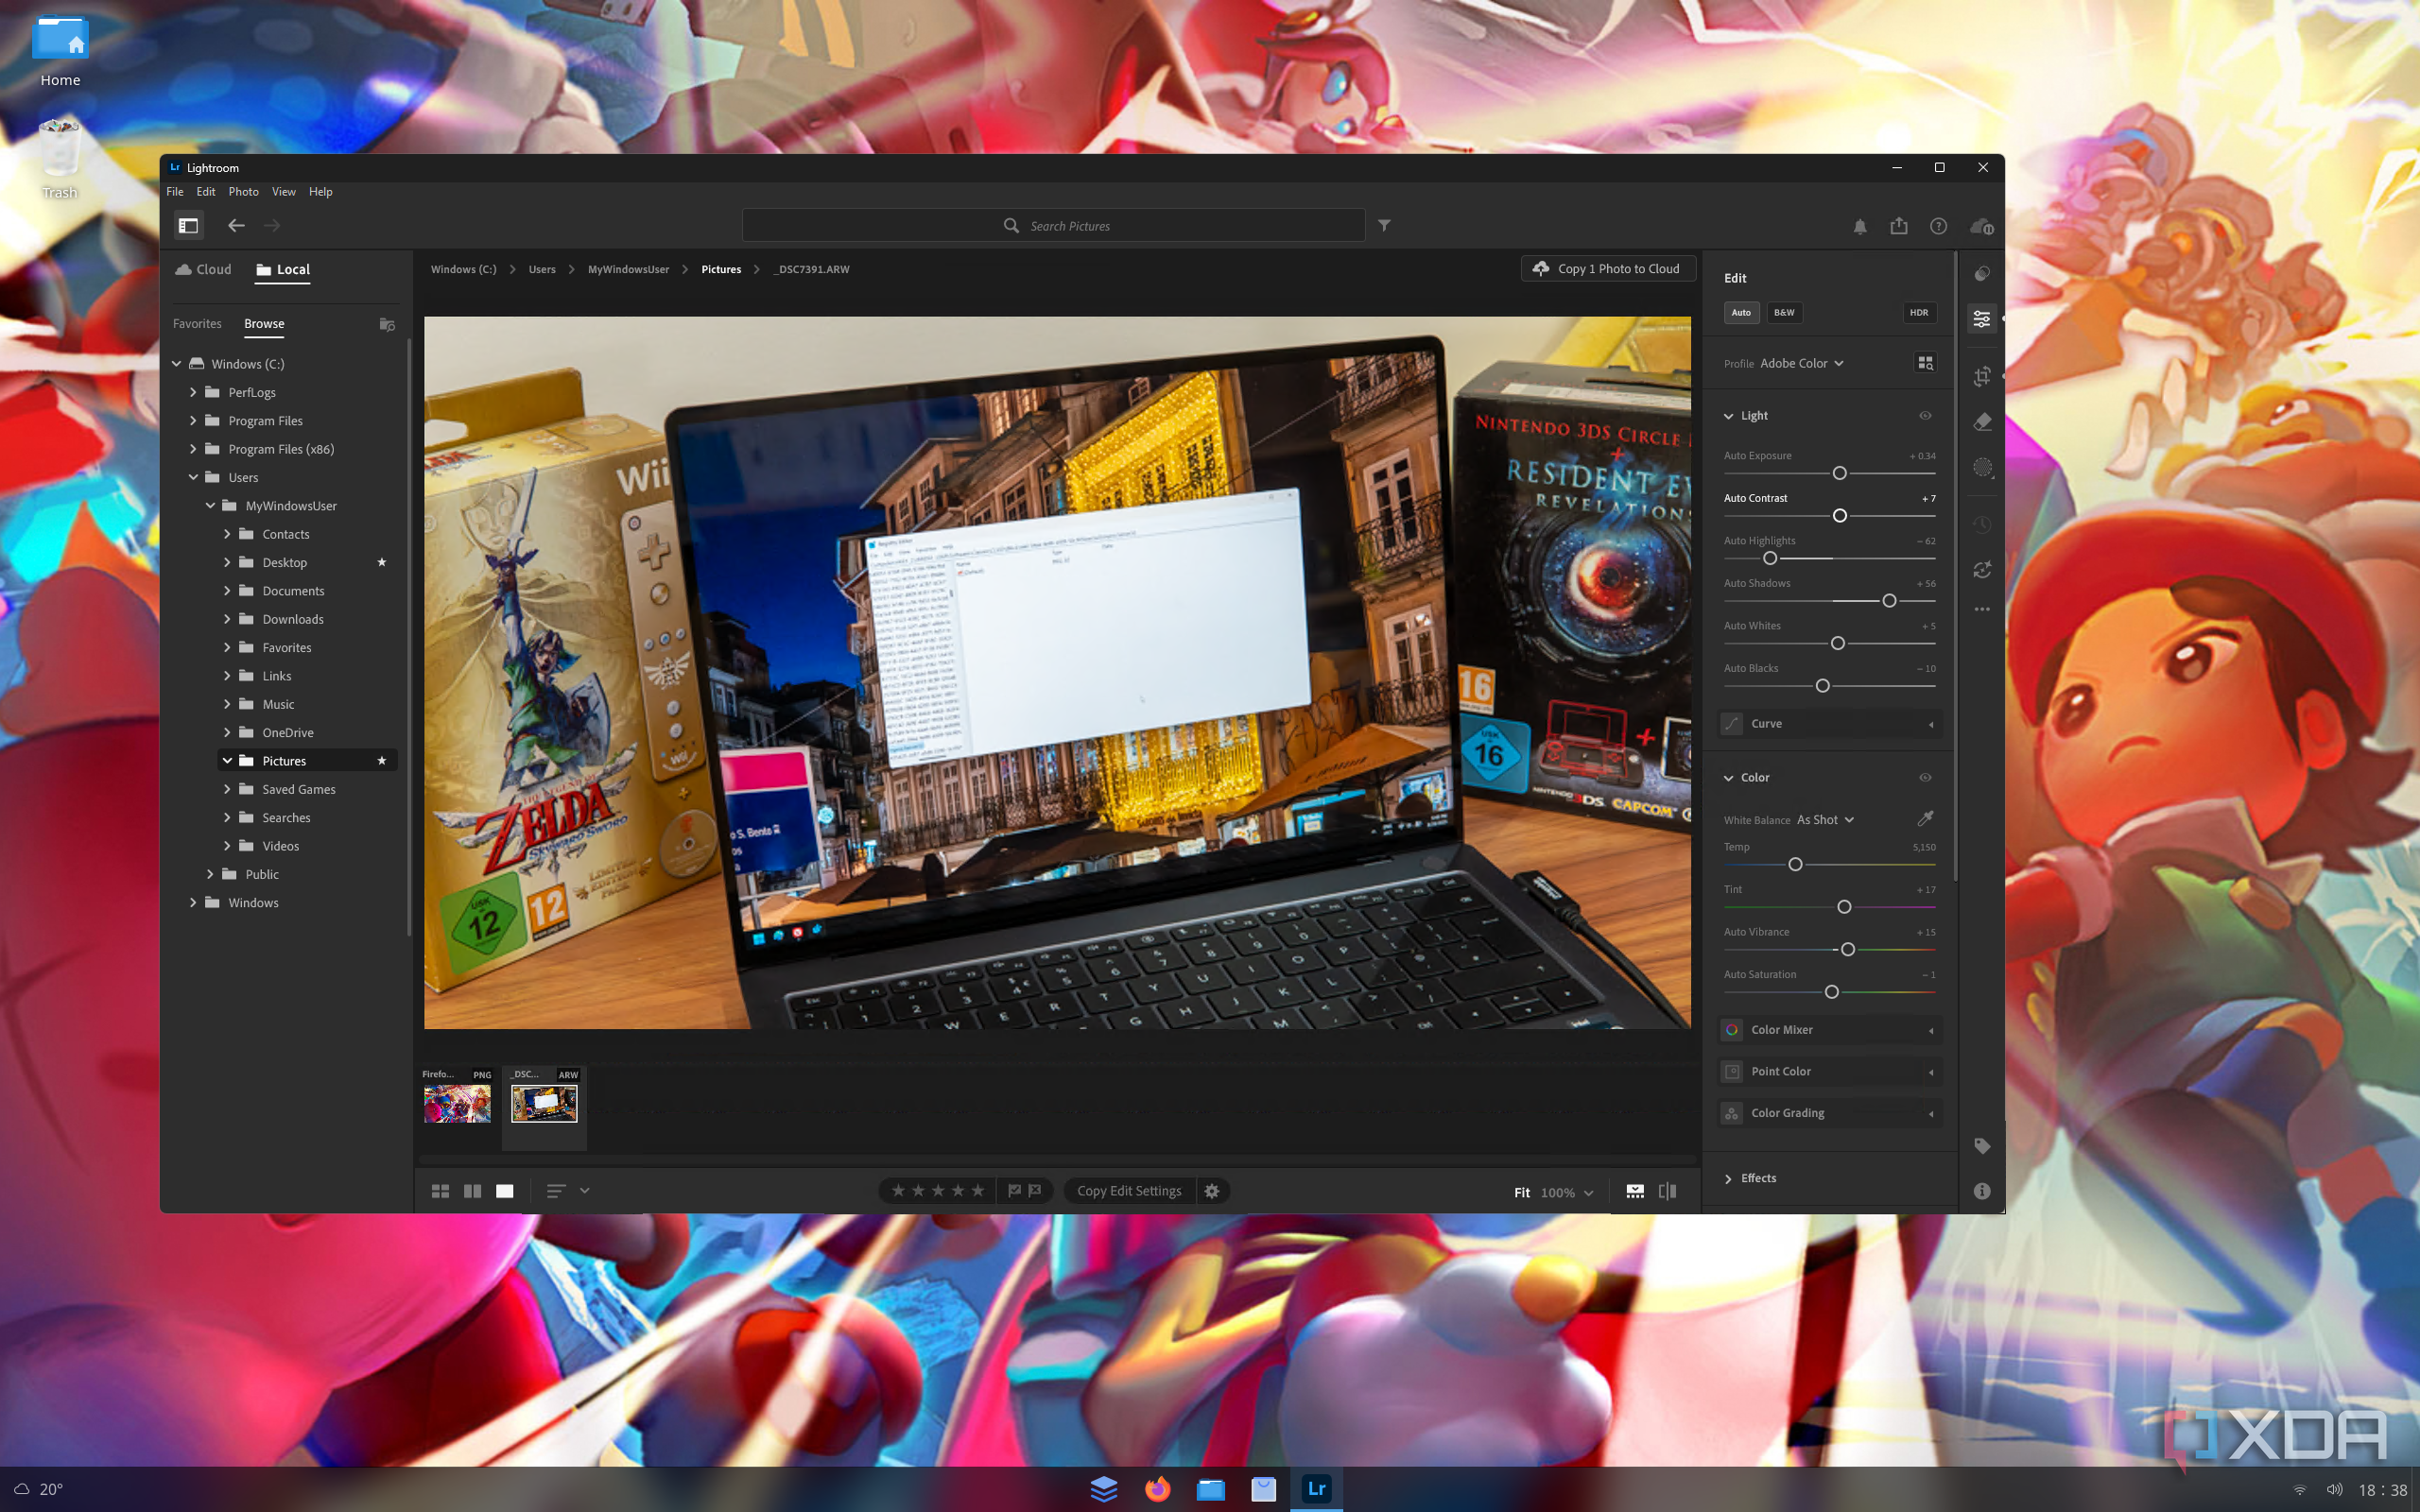
Task: Select the _DSC7391.ARW thumbnail in filmstrip
Action: point(544,1104)
